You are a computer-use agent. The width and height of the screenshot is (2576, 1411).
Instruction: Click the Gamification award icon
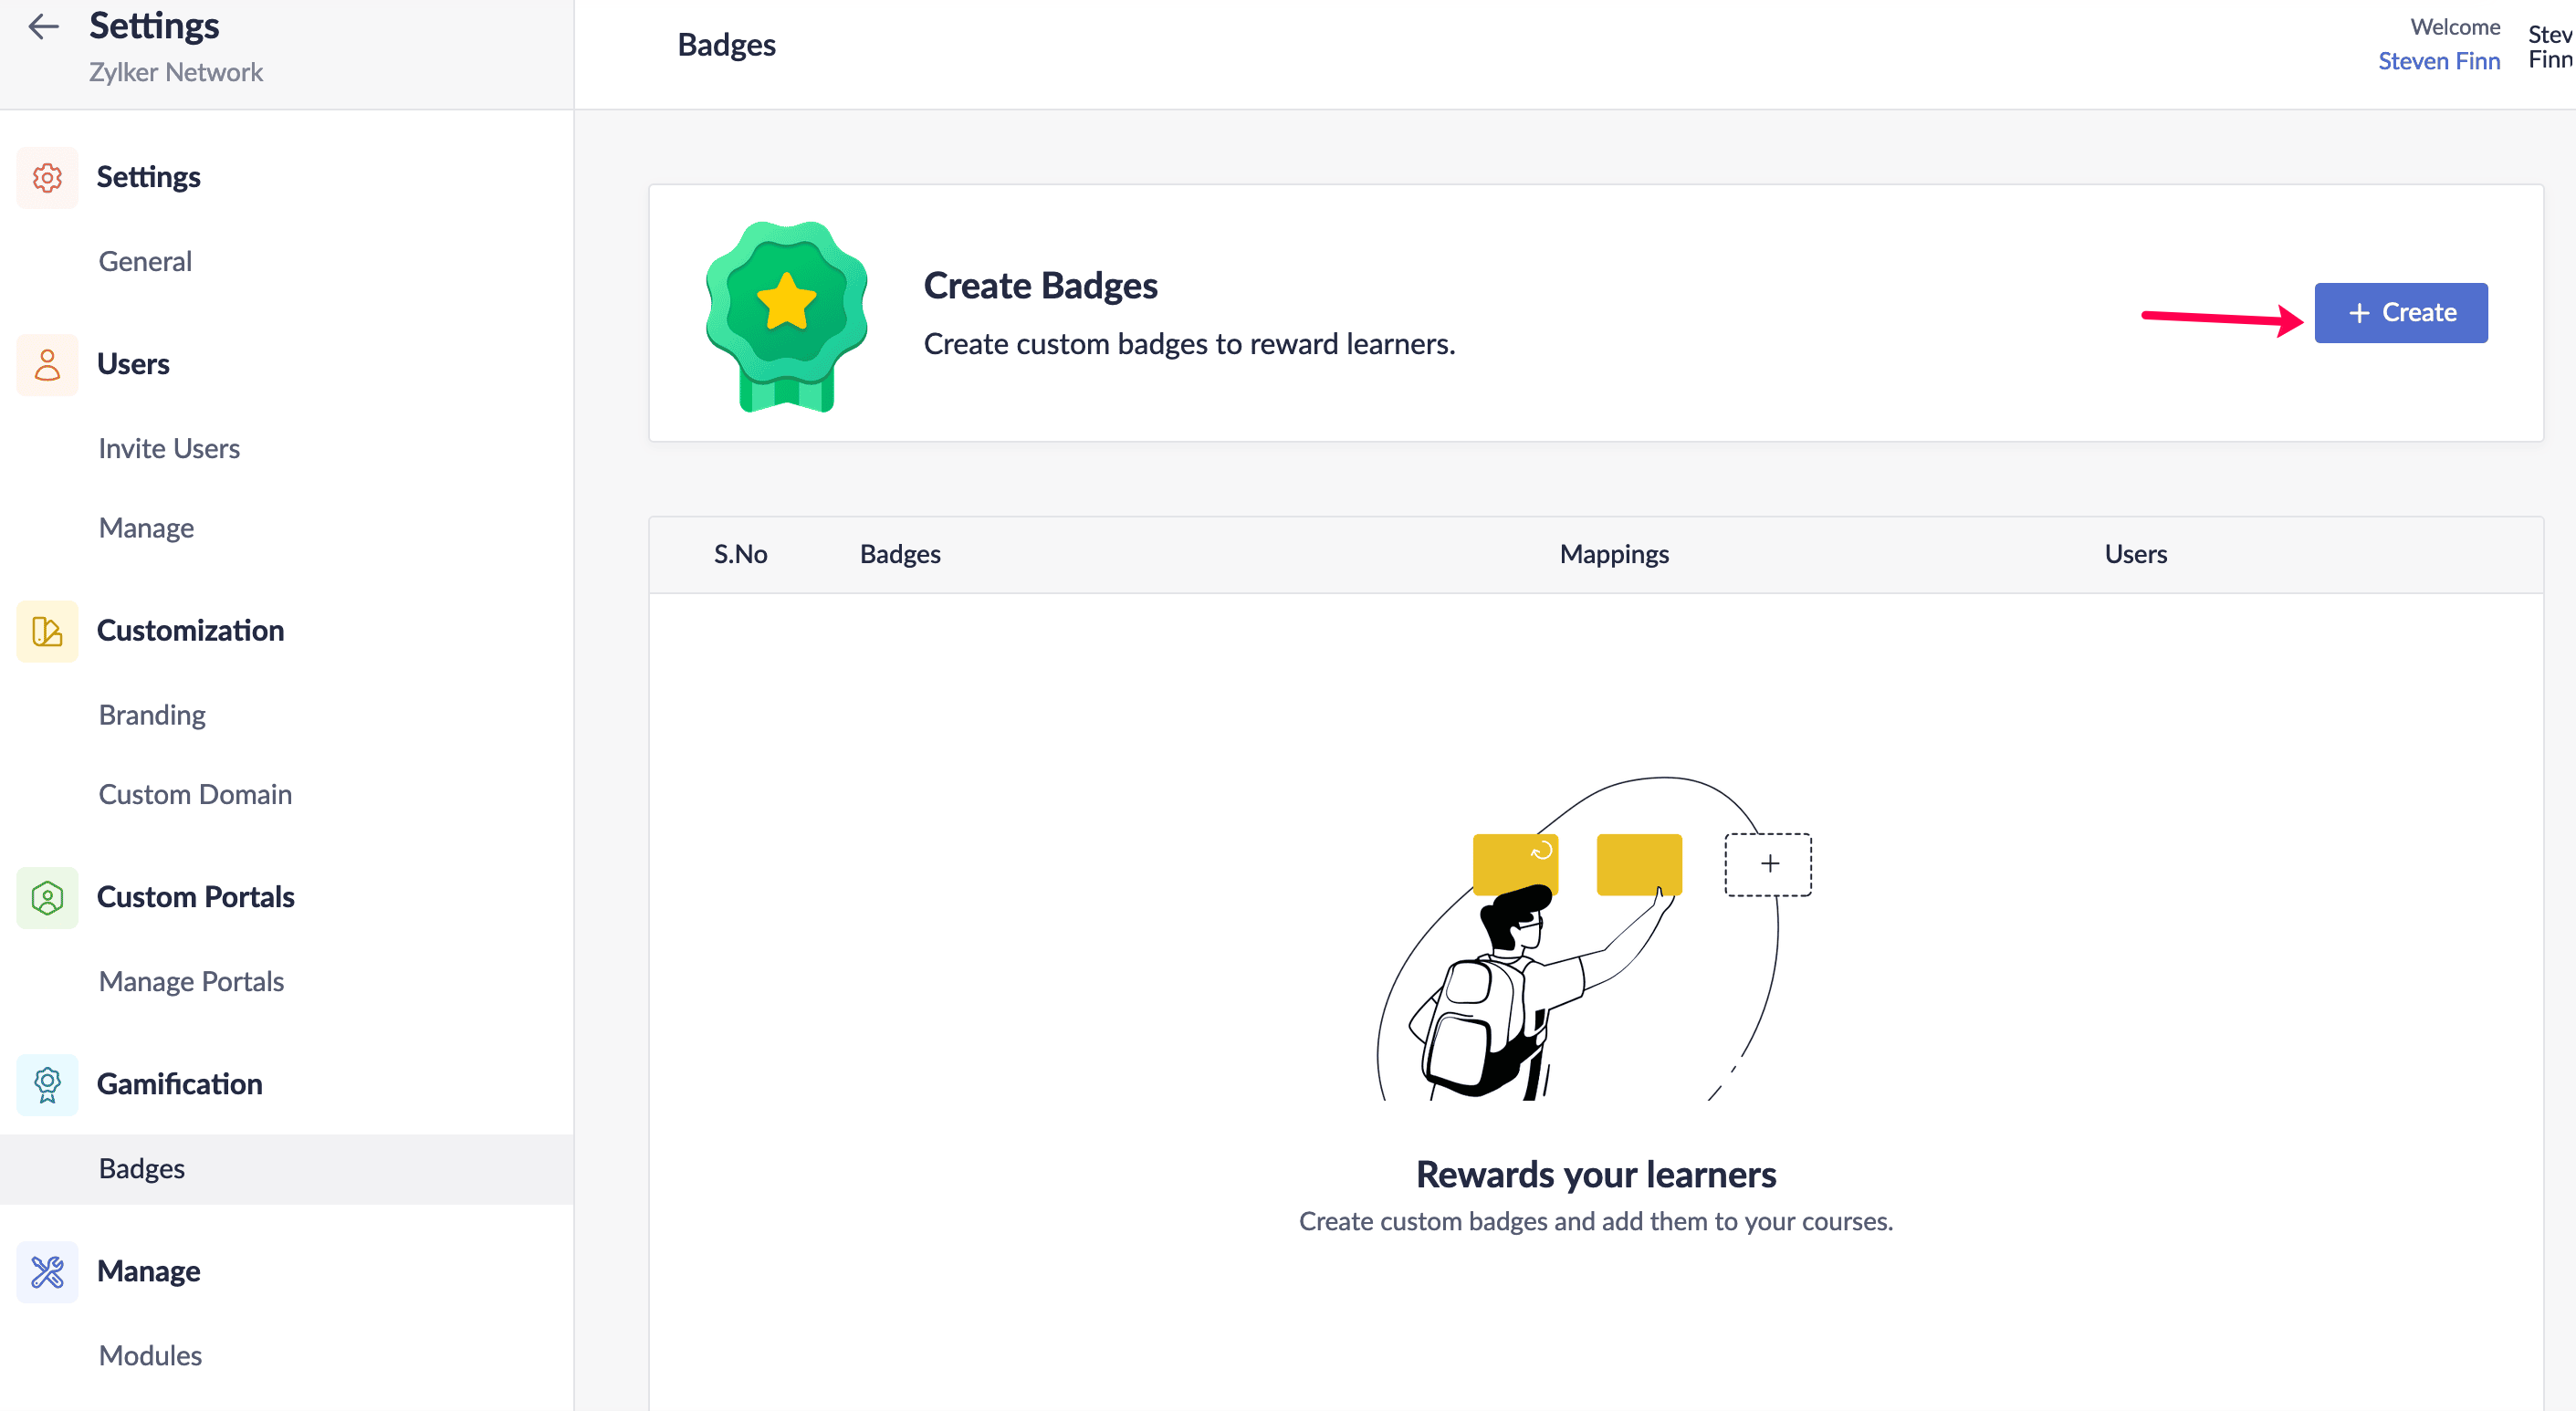click(x=47, y=1085)
